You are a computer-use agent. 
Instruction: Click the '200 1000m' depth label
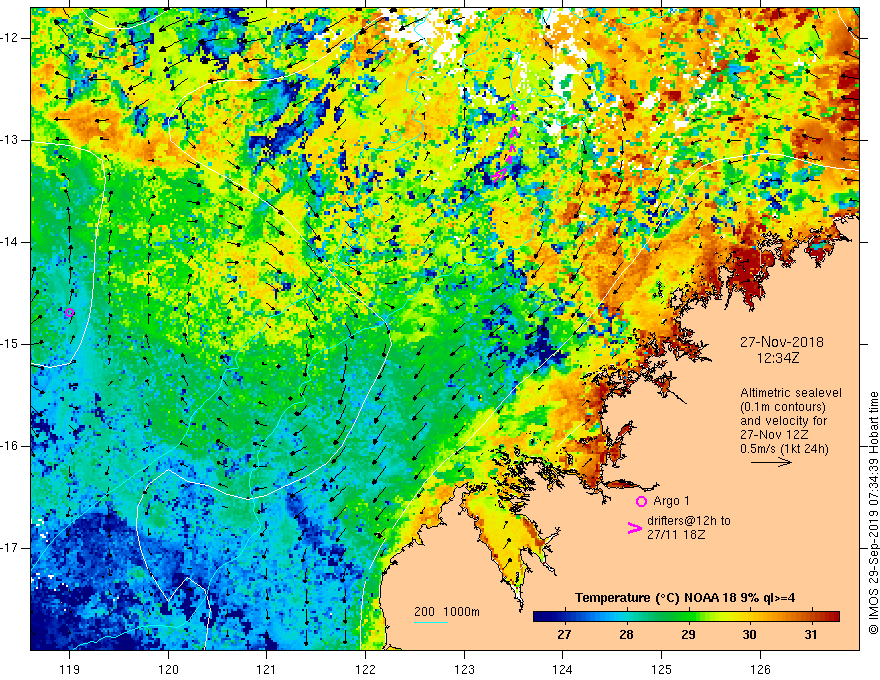coord(447,612)
